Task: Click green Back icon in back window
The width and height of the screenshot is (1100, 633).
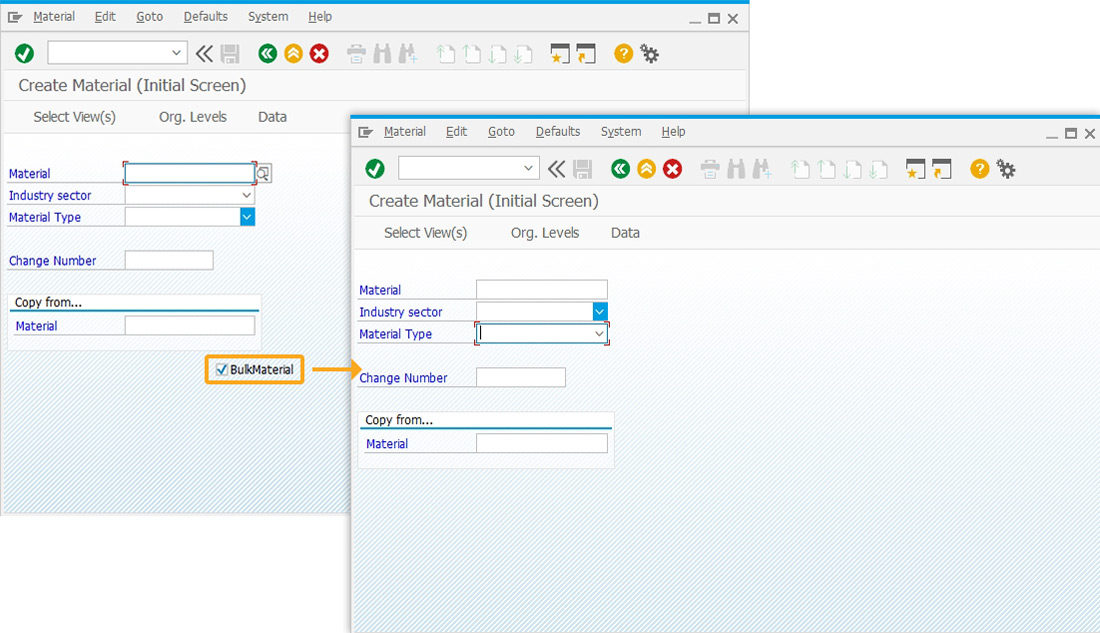Action: pos(267,53)
